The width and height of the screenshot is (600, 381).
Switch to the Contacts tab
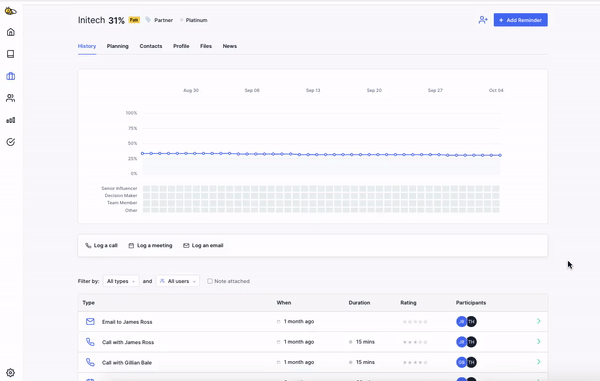pos(151,46)
